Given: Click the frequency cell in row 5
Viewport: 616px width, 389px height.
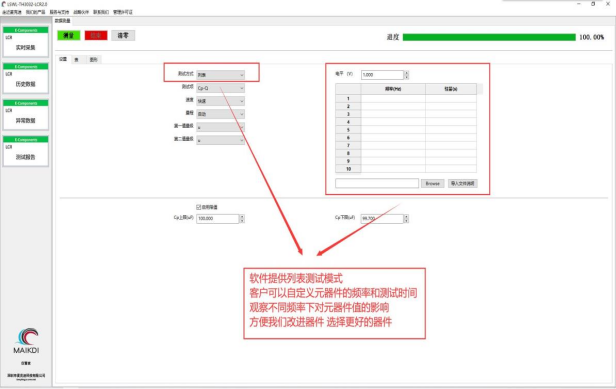Looking at the screenshot, I should [393, 130].
